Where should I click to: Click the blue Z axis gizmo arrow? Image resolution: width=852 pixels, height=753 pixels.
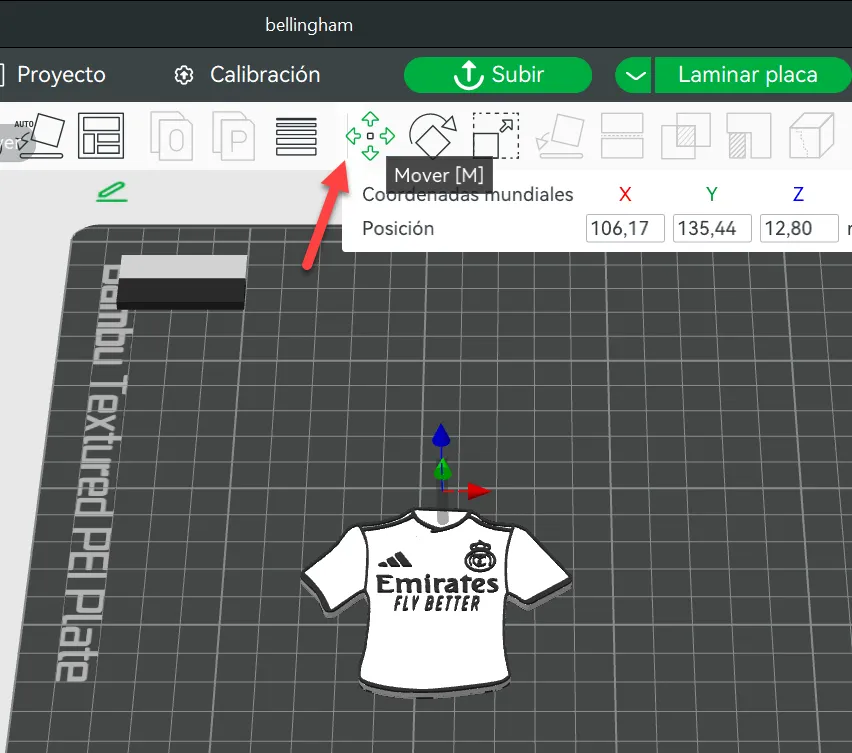coord(441,435)
